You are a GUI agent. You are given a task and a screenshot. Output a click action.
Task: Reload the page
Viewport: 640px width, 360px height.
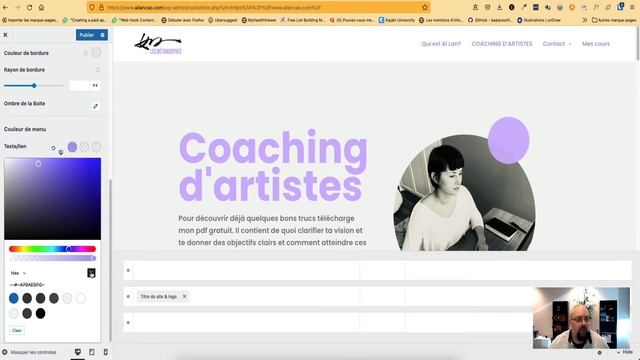pos(29,7)
